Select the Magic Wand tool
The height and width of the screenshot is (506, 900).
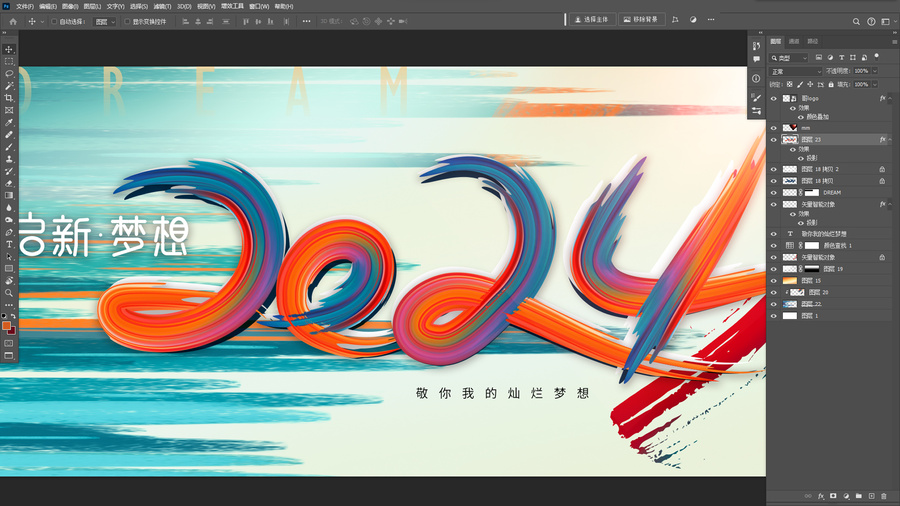[x=9, y=85]
